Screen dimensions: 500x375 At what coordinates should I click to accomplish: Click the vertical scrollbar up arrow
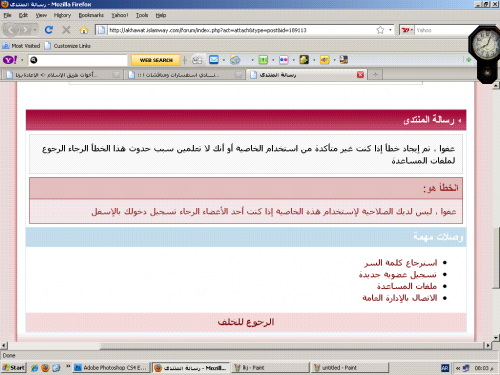click(x=496, y=86)
